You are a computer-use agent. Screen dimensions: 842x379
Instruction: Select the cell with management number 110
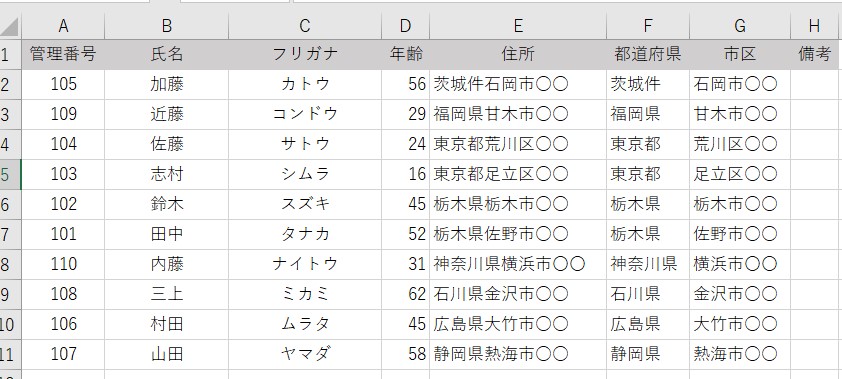[x=63, y=265]
